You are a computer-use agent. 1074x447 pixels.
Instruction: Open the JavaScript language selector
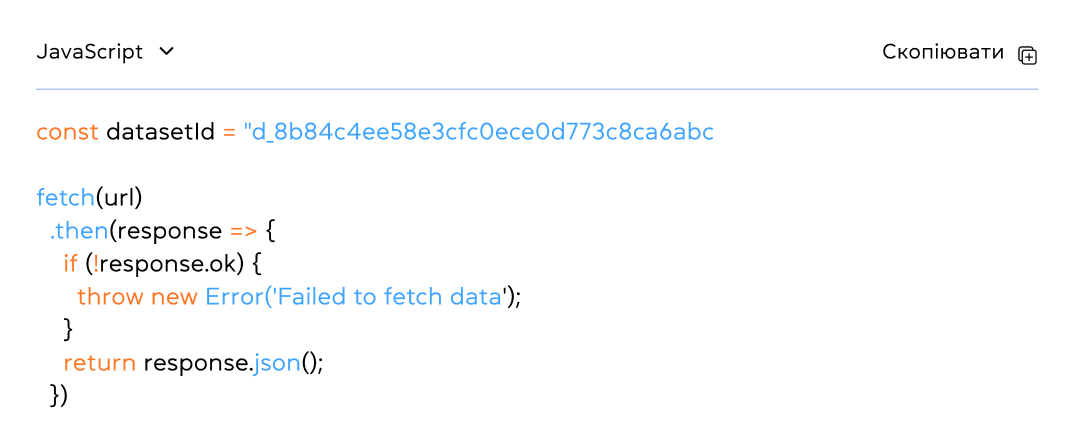point(90,52)
